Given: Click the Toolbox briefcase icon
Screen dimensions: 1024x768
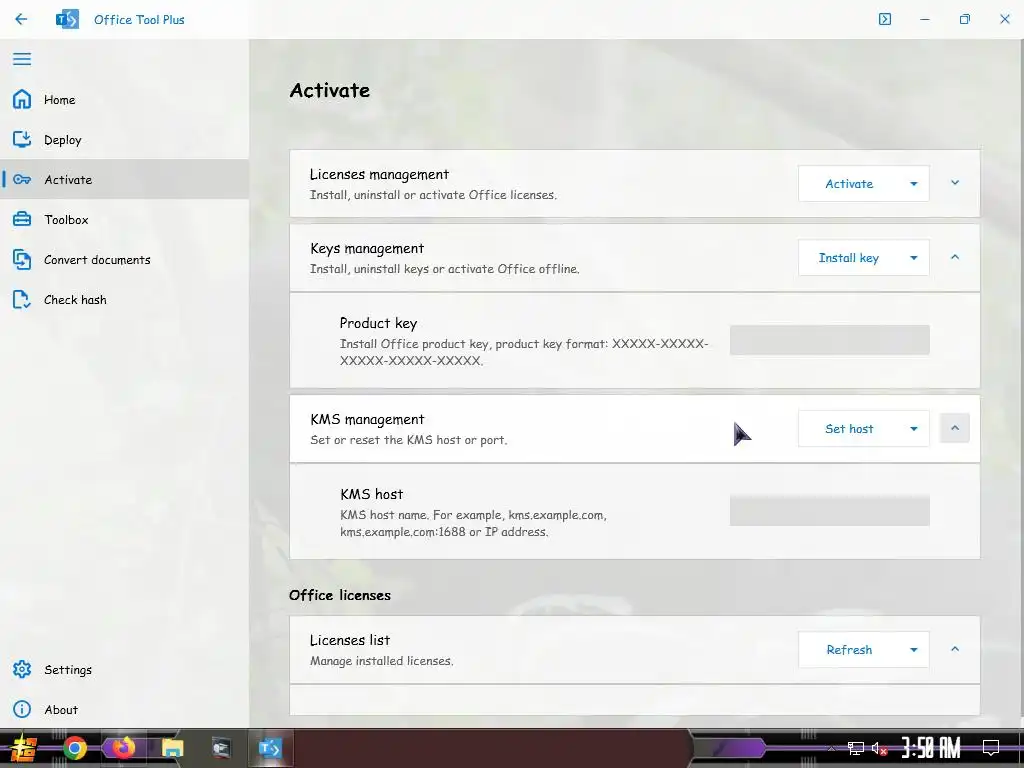Looking at the screenshot, I should (x=22, y=219).
